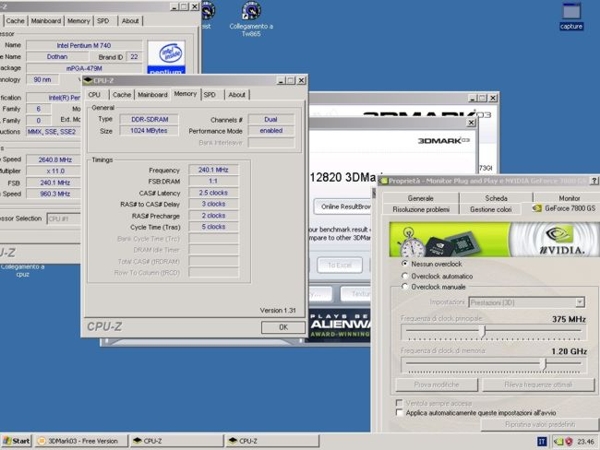The width and height of the screenshot is (600, 450).
Task: Open Memory tab in back CPU-Z window
Action: point(78,21)
